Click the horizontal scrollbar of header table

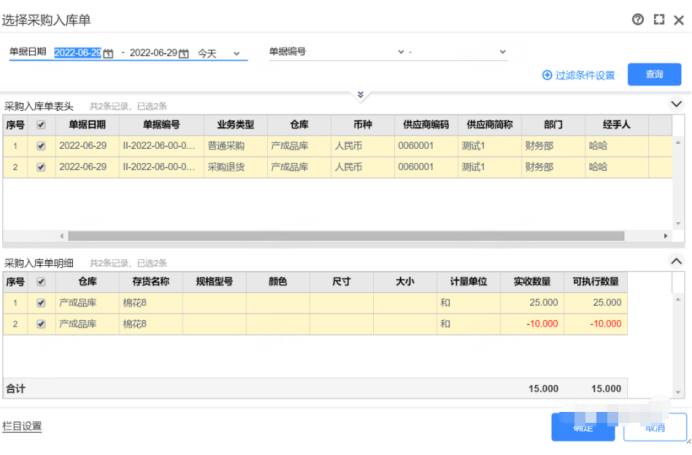pyautogui.click(x=346, y=236)
